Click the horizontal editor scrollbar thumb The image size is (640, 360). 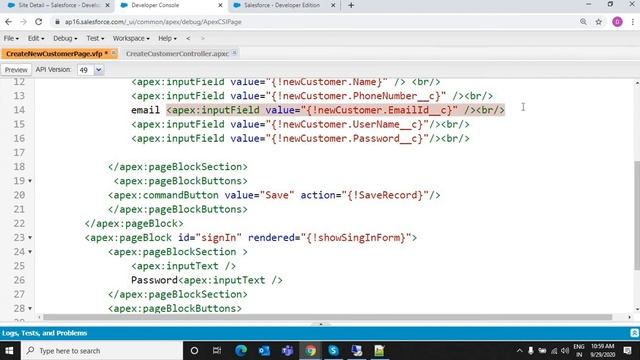[327, 317]
